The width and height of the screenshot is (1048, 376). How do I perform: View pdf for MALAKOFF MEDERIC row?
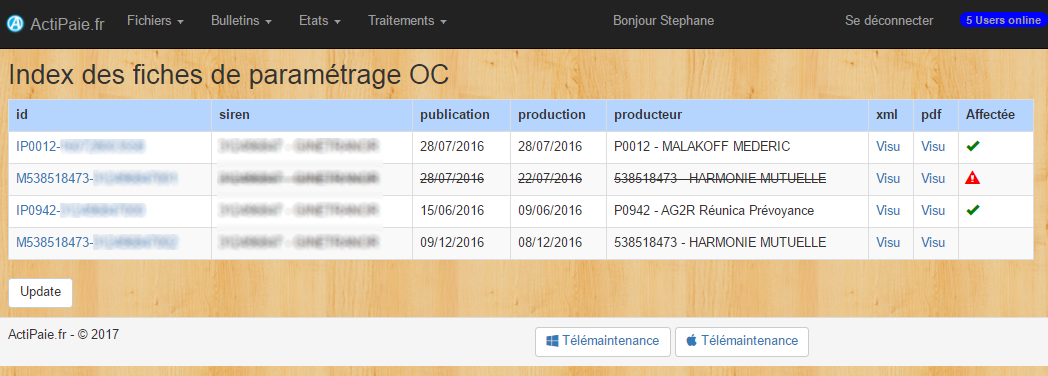pos(933,146)
